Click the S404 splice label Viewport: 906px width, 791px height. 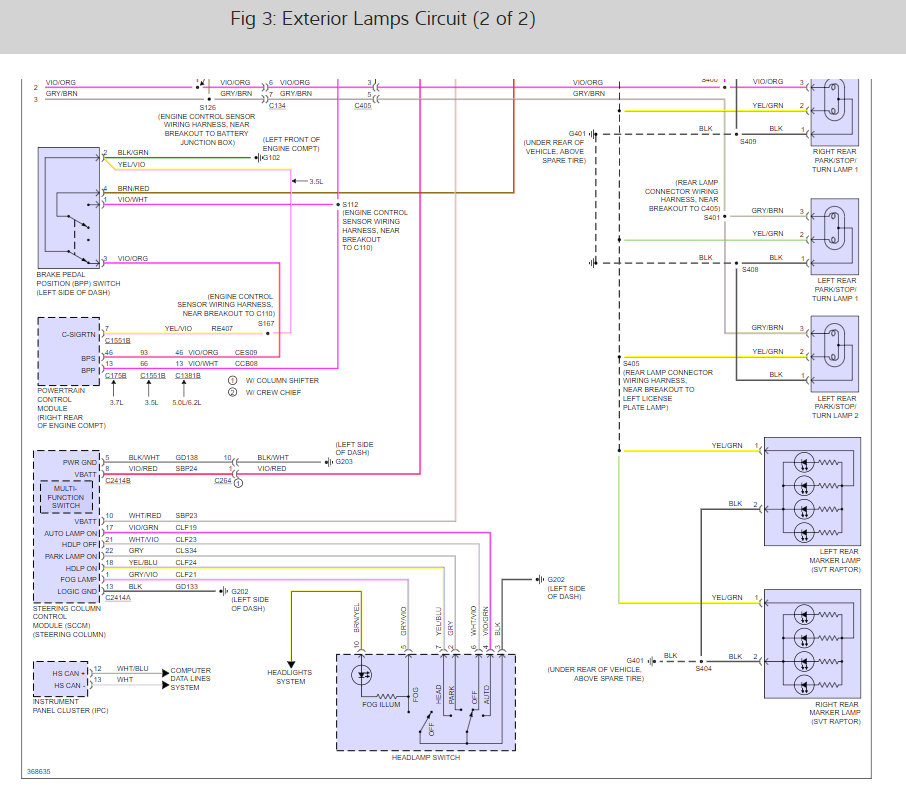[x=703, y=669]
